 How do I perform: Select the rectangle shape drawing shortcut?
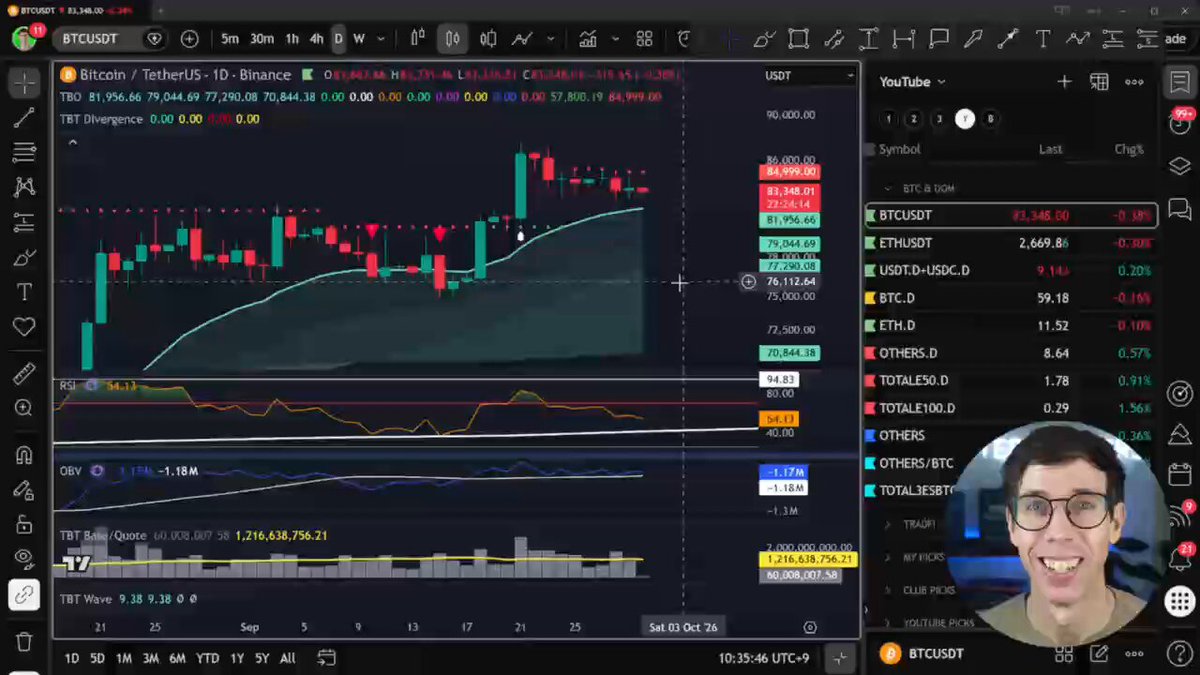pyautogui.click(x=798, y=39)
